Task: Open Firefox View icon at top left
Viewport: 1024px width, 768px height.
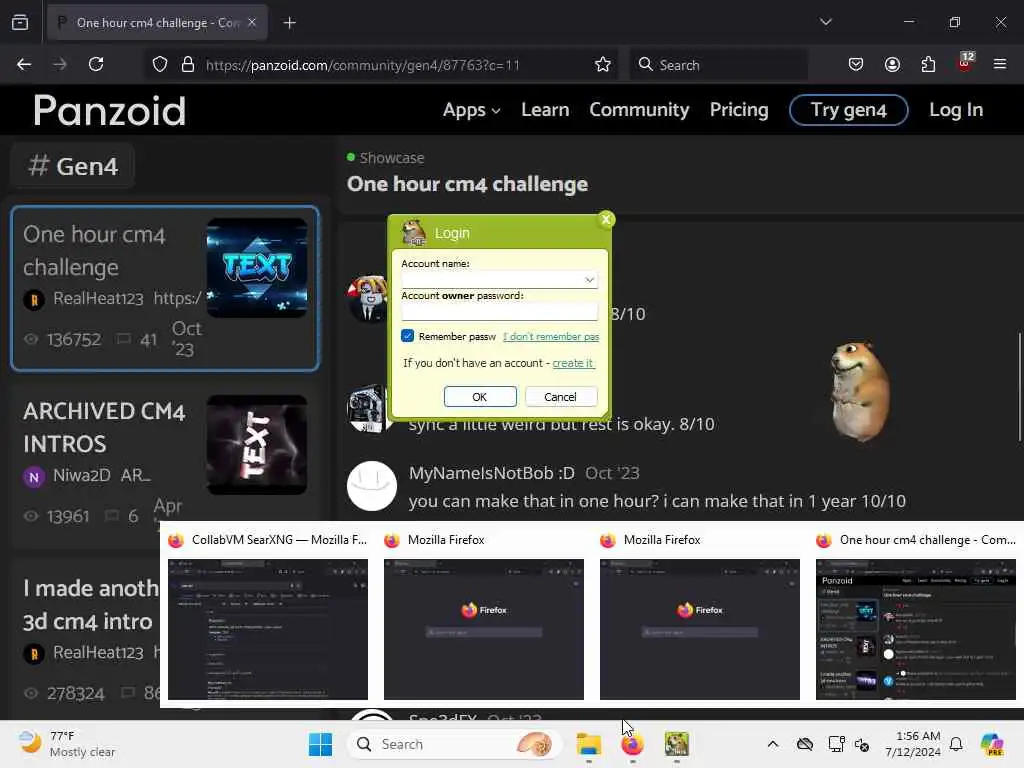Action: pos(20,22)
